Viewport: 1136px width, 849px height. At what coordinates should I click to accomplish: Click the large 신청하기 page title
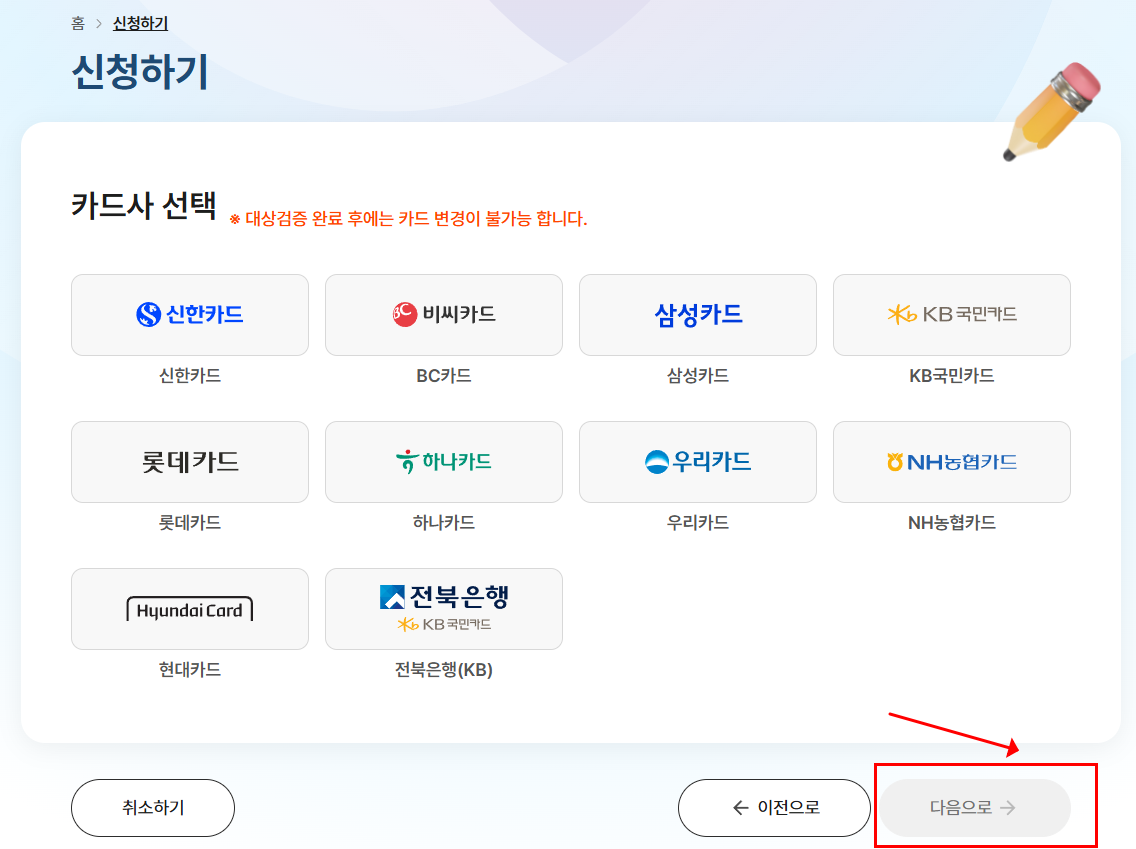tap(141, 72)
